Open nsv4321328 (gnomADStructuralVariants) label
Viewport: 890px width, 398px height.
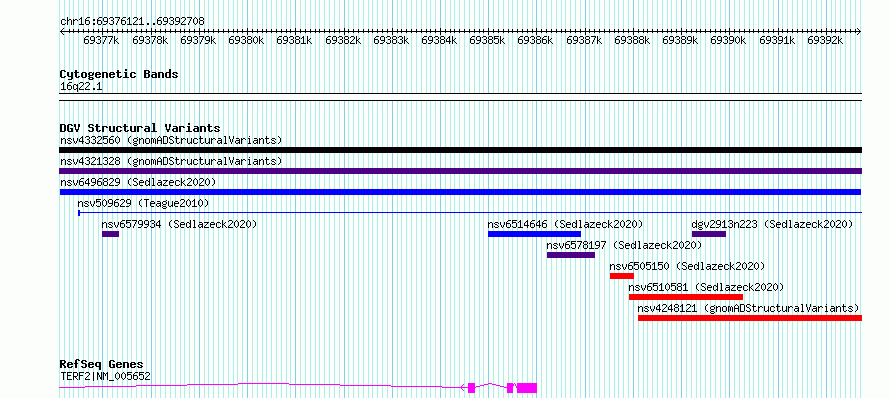(171, 161)
